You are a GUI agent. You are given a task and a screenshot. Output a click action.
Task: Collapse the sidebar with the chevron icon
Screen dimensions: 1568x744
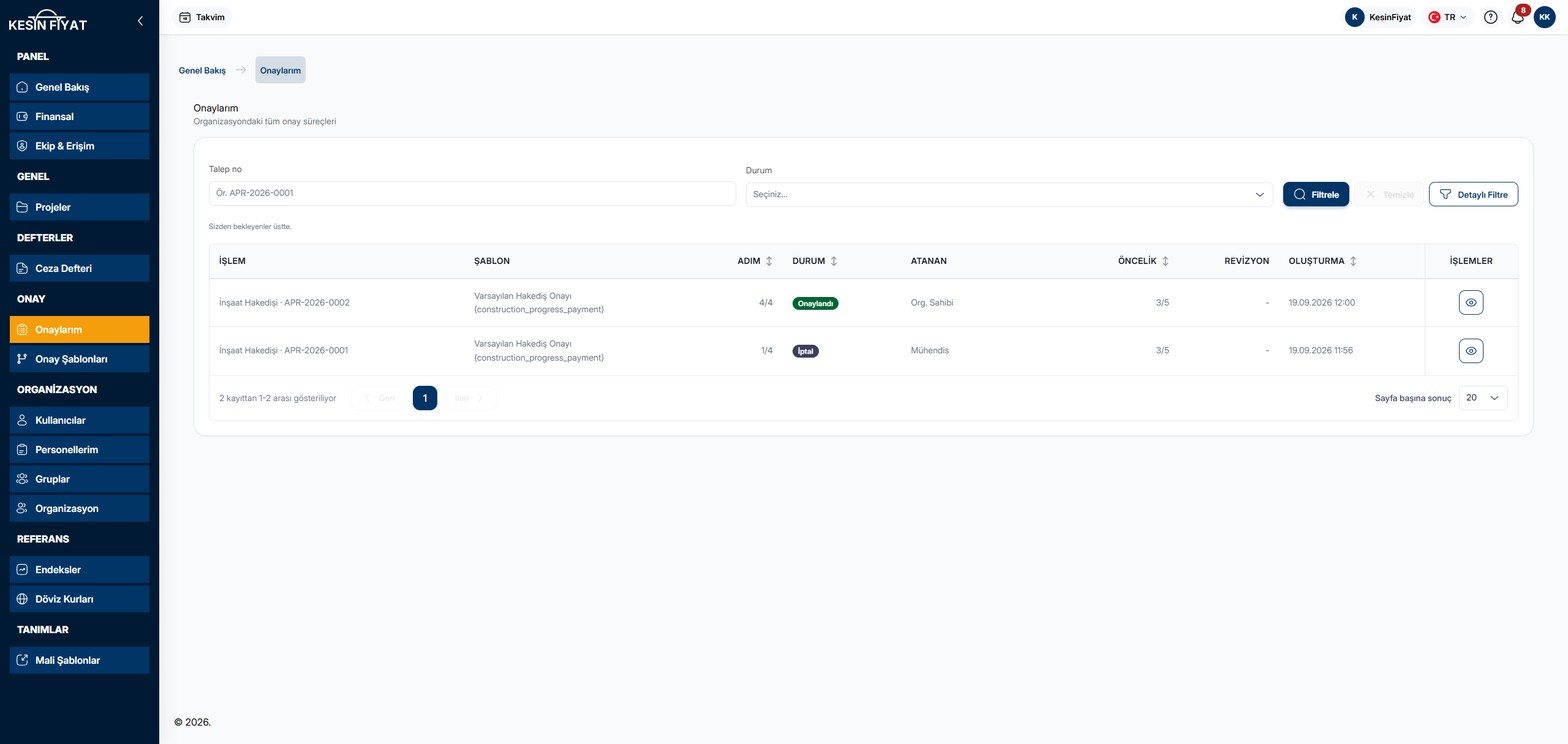140,20
